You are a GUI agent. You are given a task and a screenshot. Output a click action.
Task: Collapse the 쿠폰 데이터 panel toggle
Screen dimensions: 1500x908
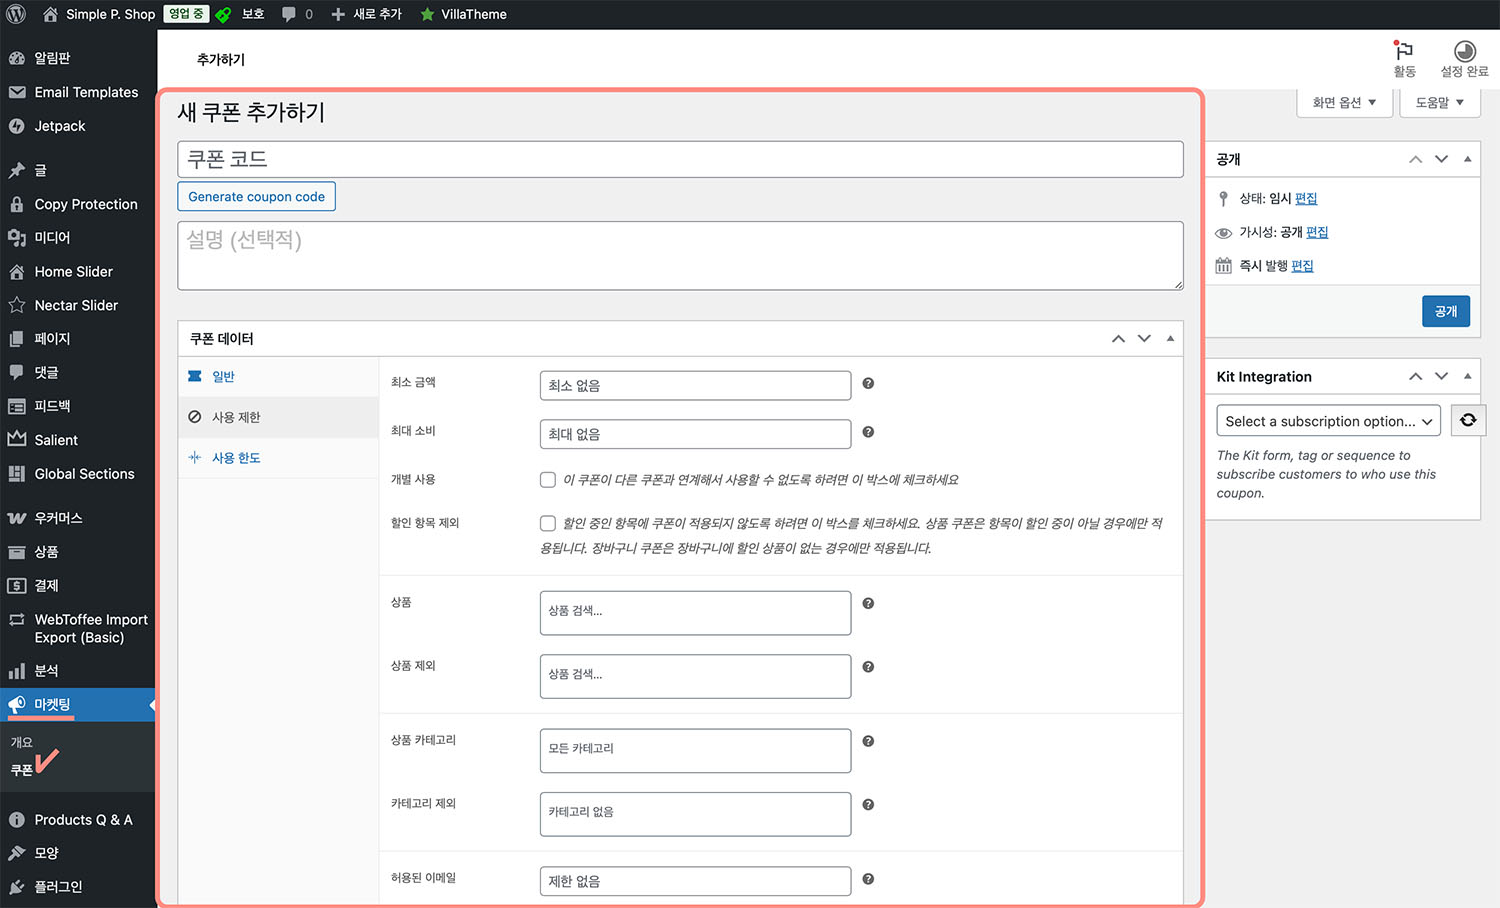pos(1170,338)
